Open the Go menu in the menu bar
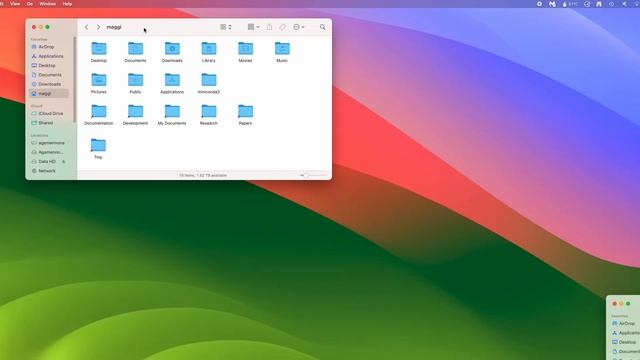The height and width of the screenshot is (360, 640). point(30,4)
